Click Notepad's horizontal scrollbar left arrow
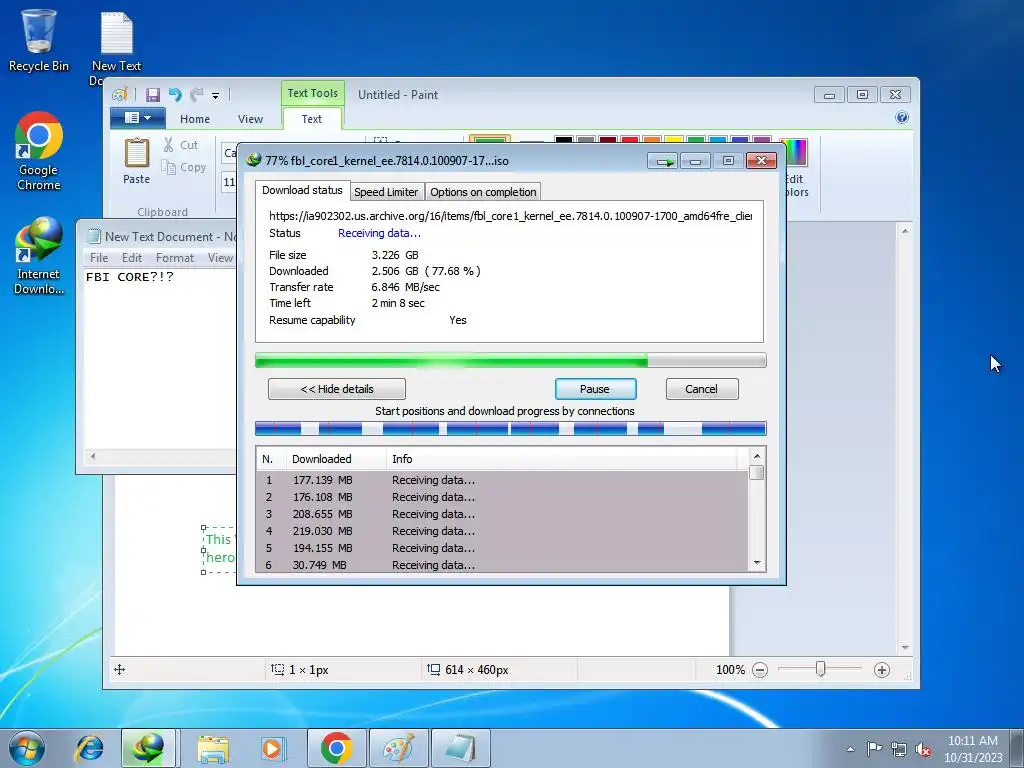The image size is (1024, 768). pos(93,456)
